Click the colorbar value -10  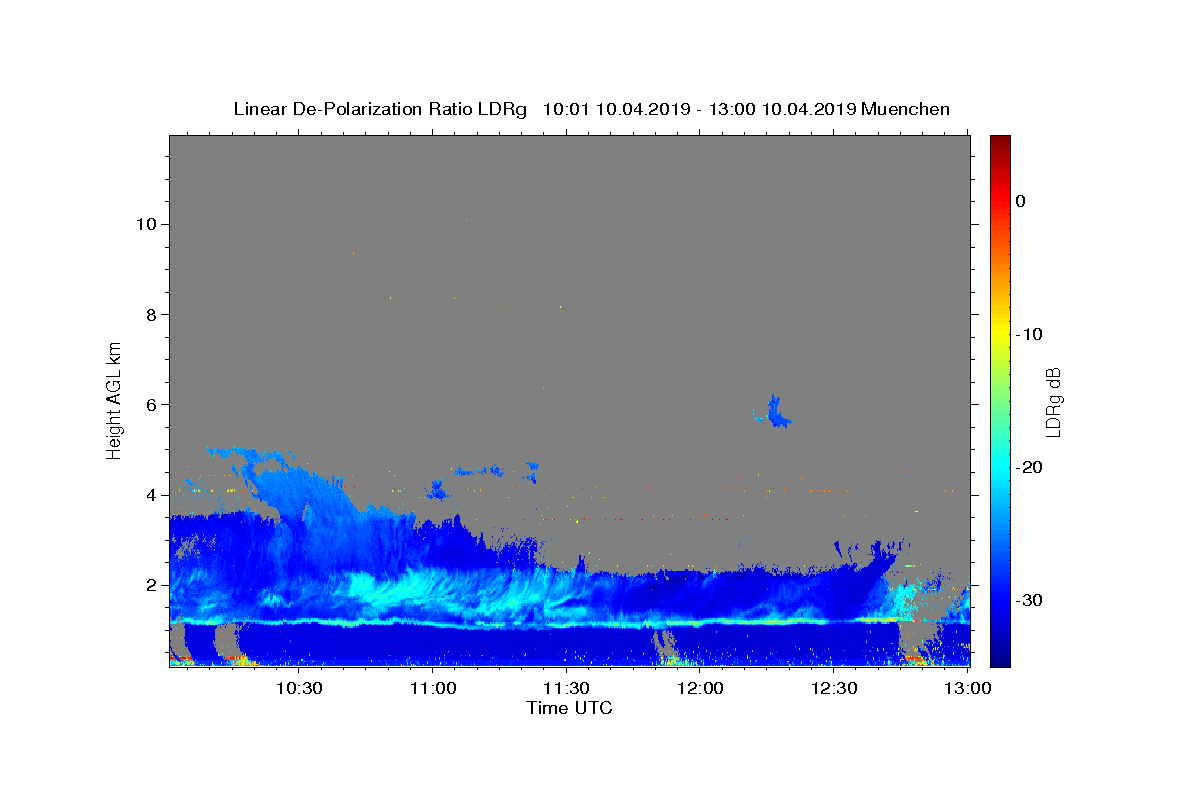click(1030, 334)
